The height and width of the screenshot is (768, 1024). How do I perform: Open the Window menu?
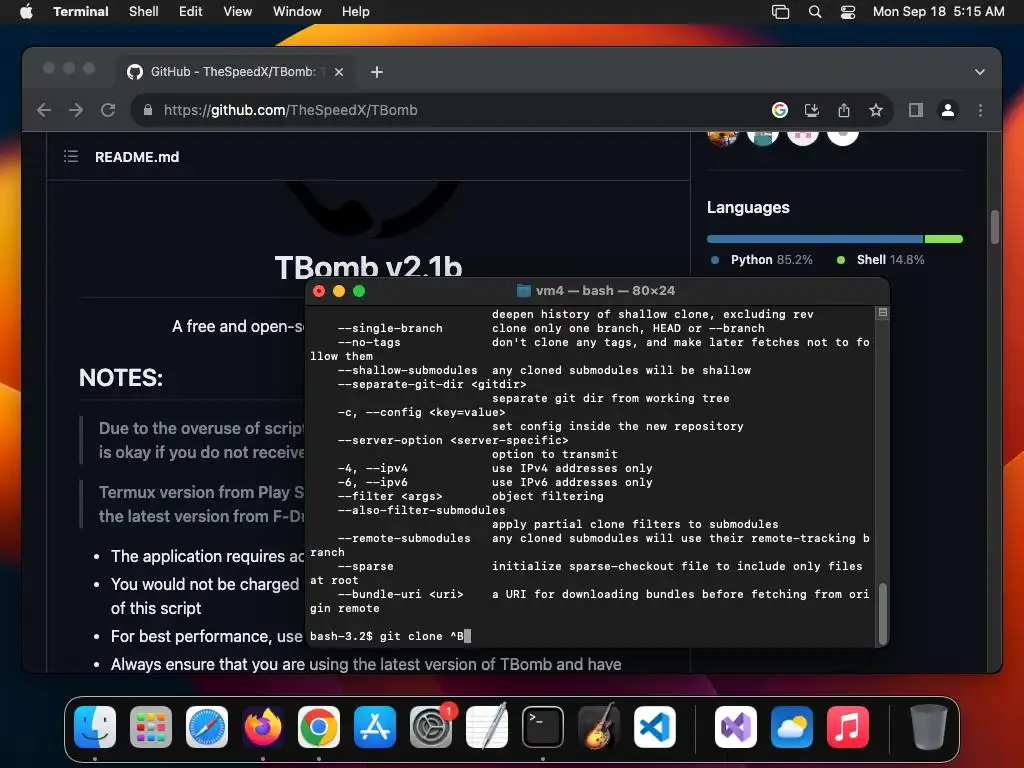tap(296, 11)
